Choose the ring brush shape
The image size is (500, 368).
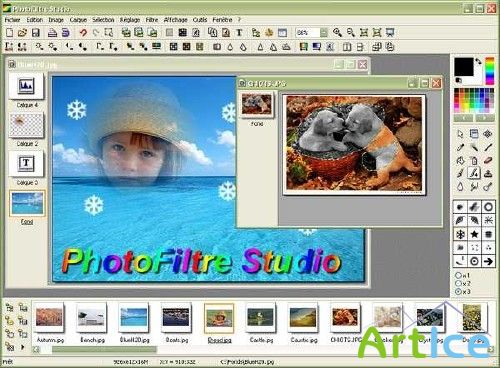[488, 207]
